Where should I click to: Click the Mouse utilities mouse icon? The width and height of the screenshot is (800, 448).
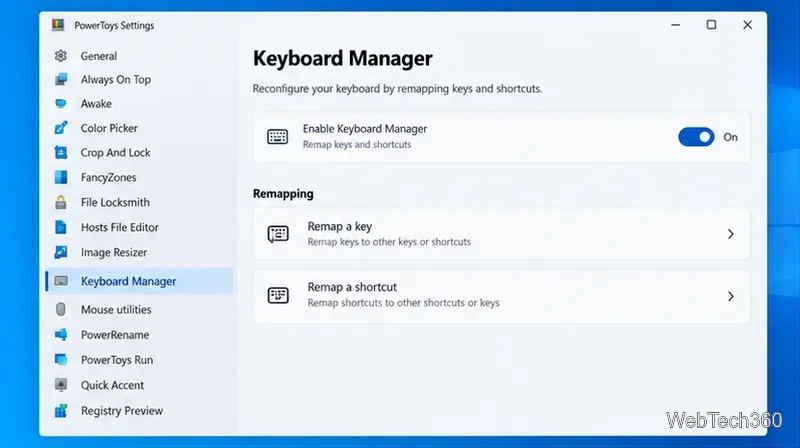(61, 309)
